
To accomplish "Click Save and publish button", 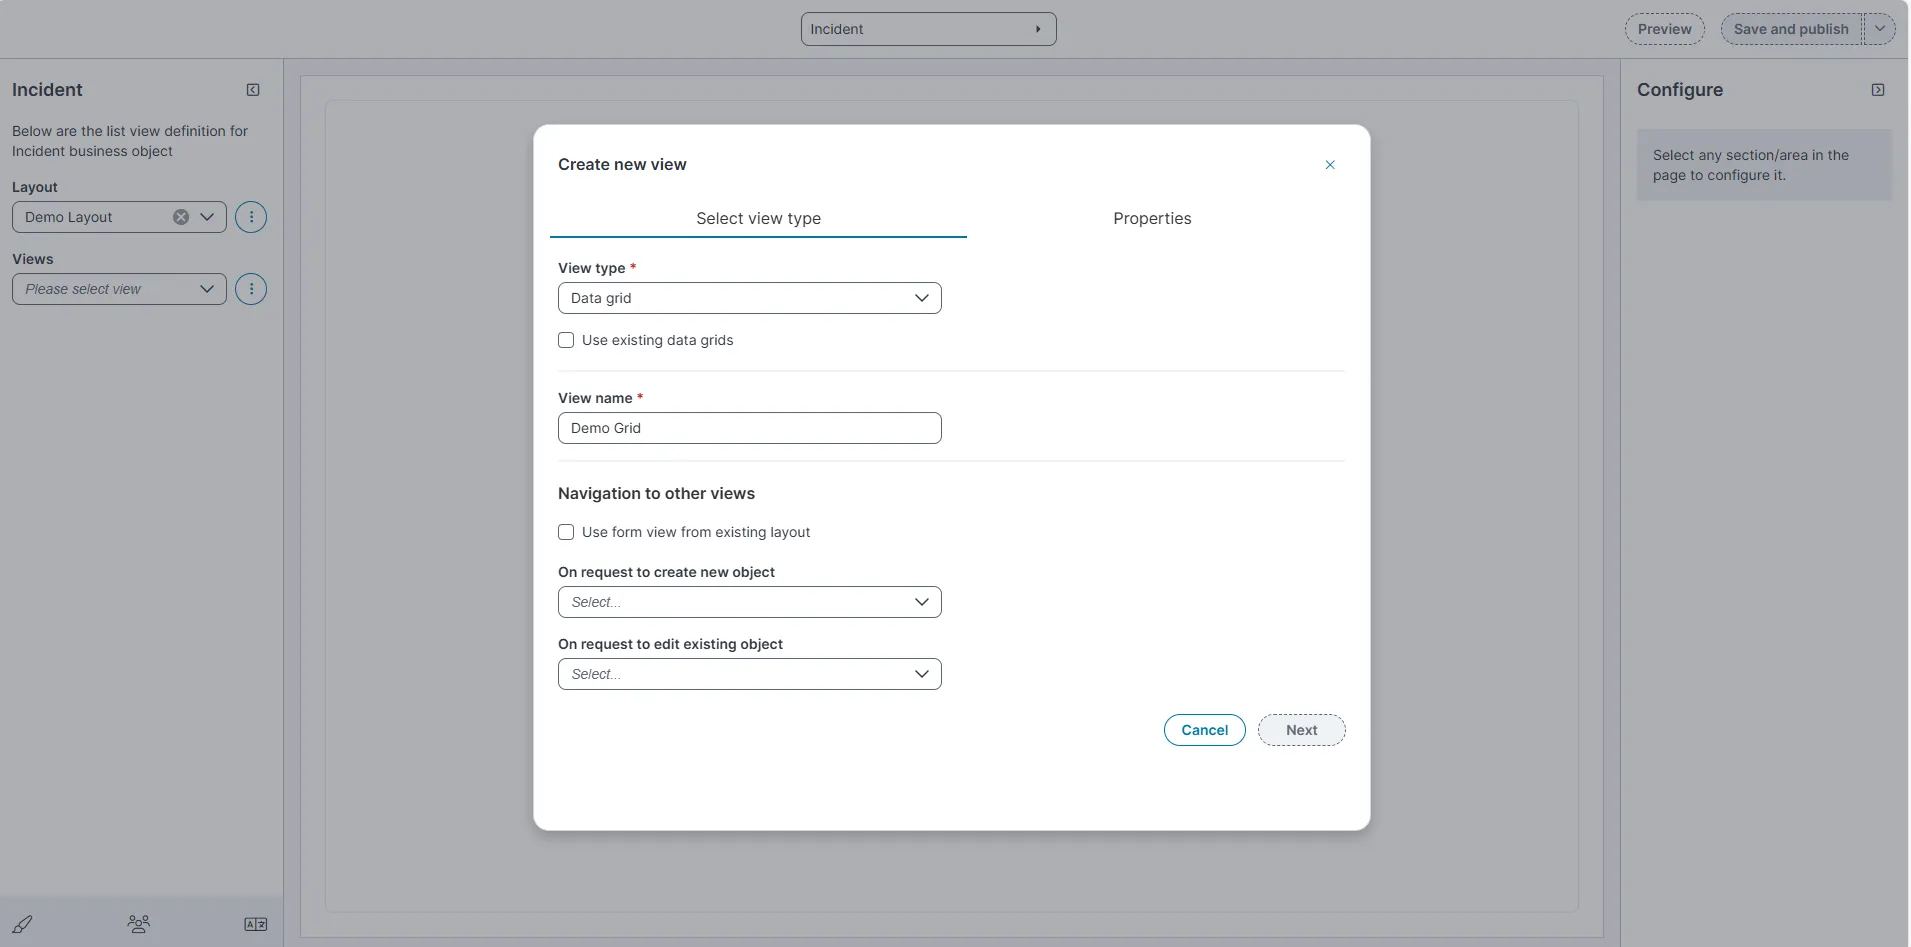I will [1791, 29].
